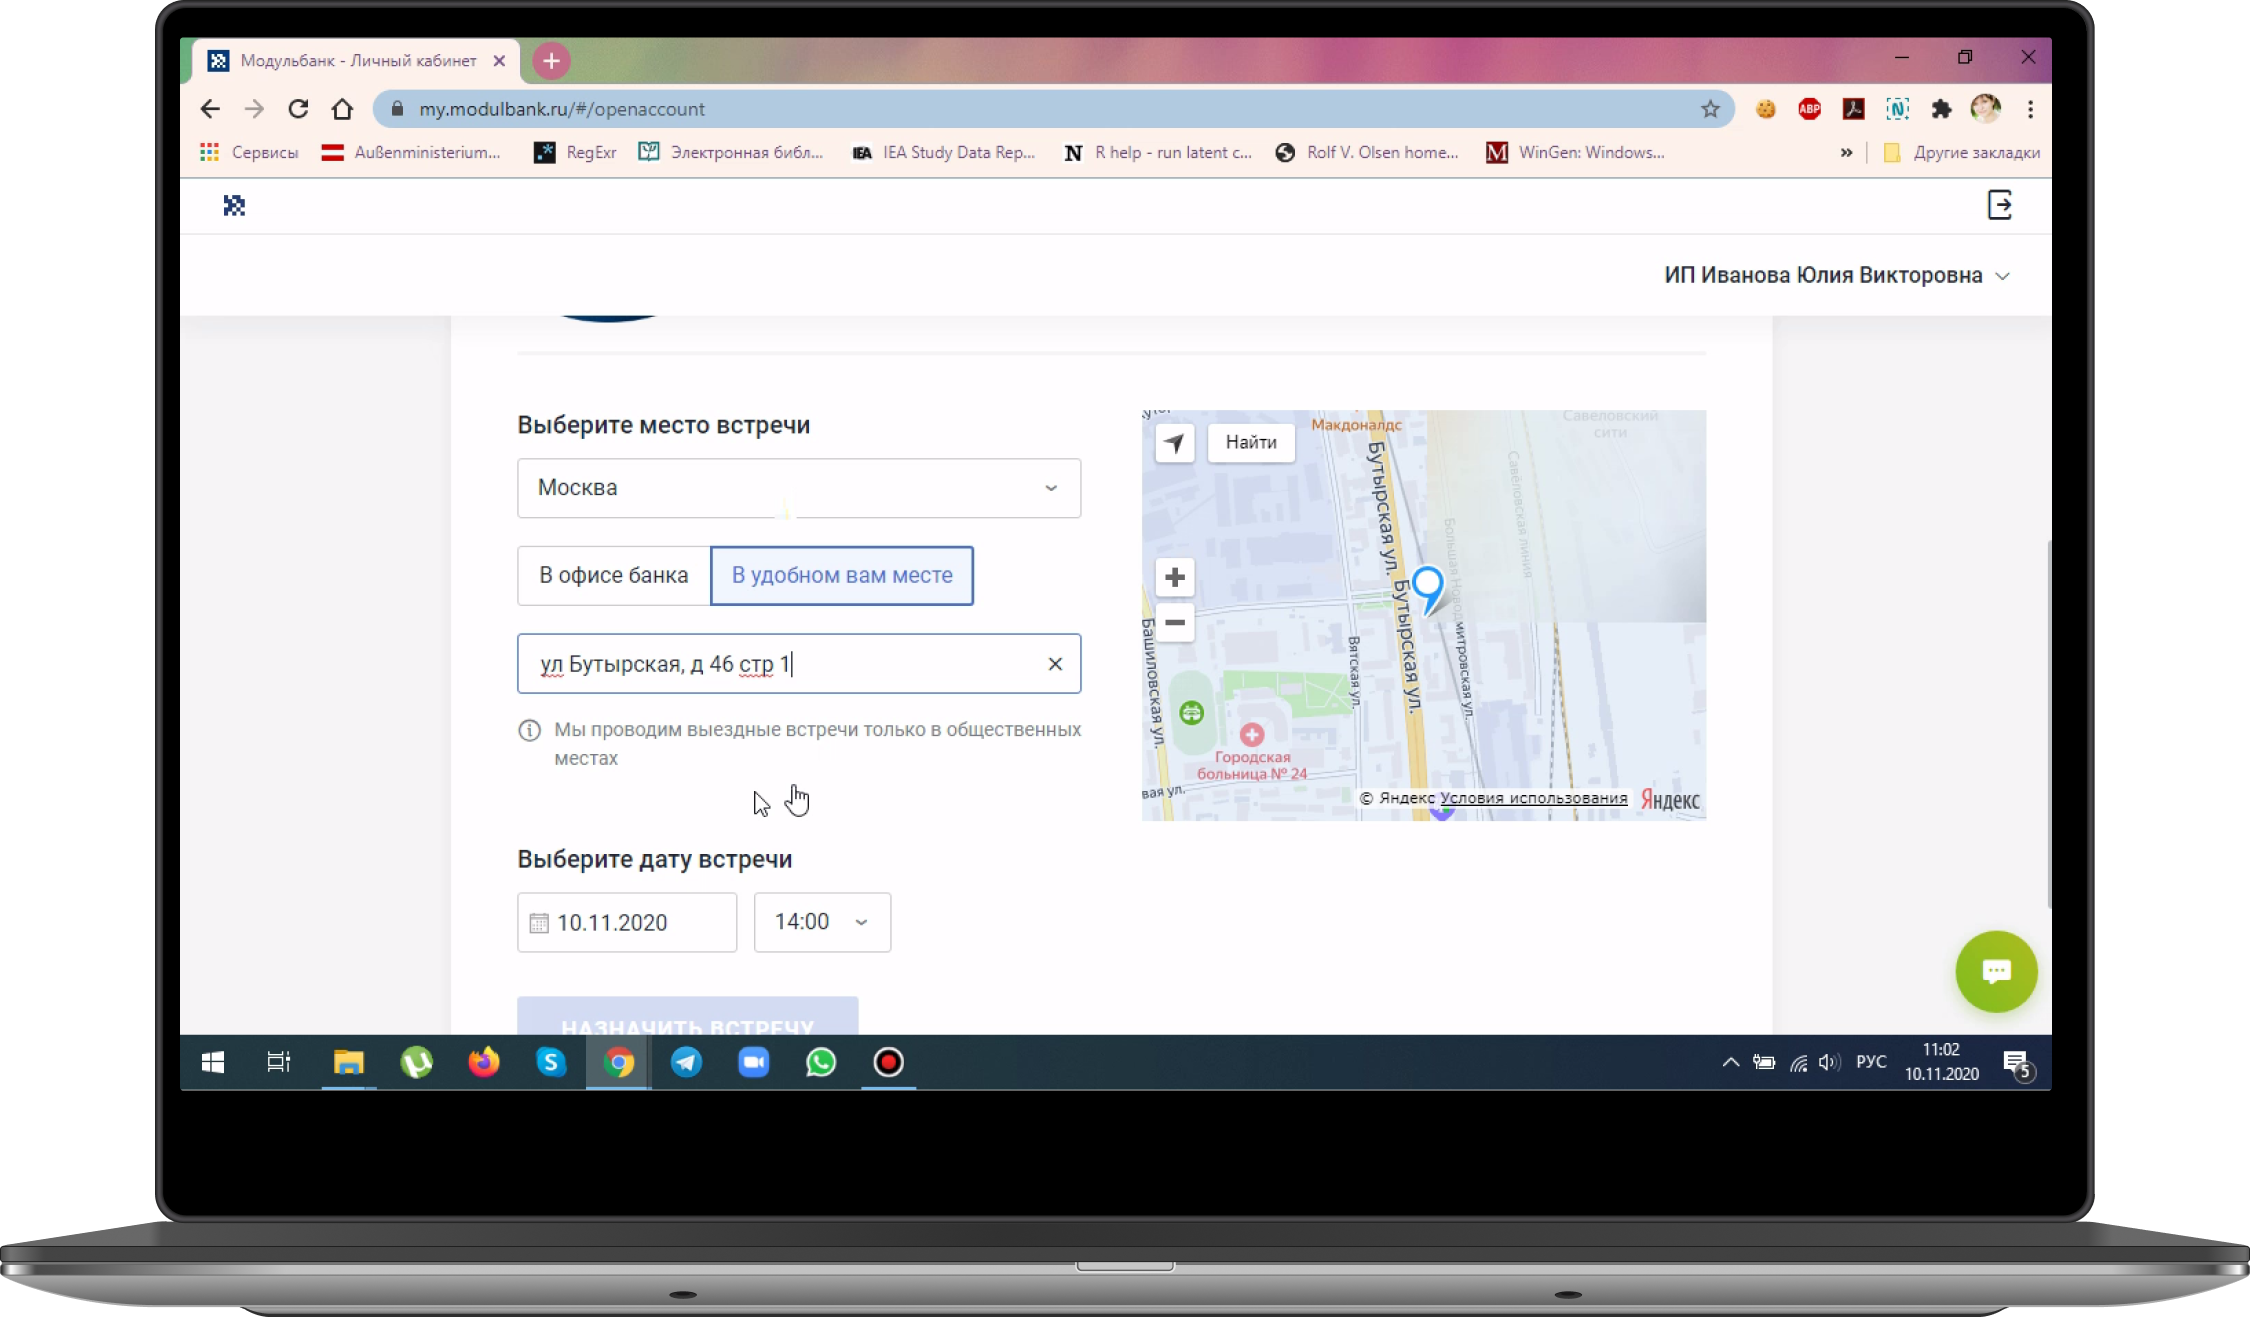
Task: Open the RegExr bookmark
Action: (x=575, y=152)
